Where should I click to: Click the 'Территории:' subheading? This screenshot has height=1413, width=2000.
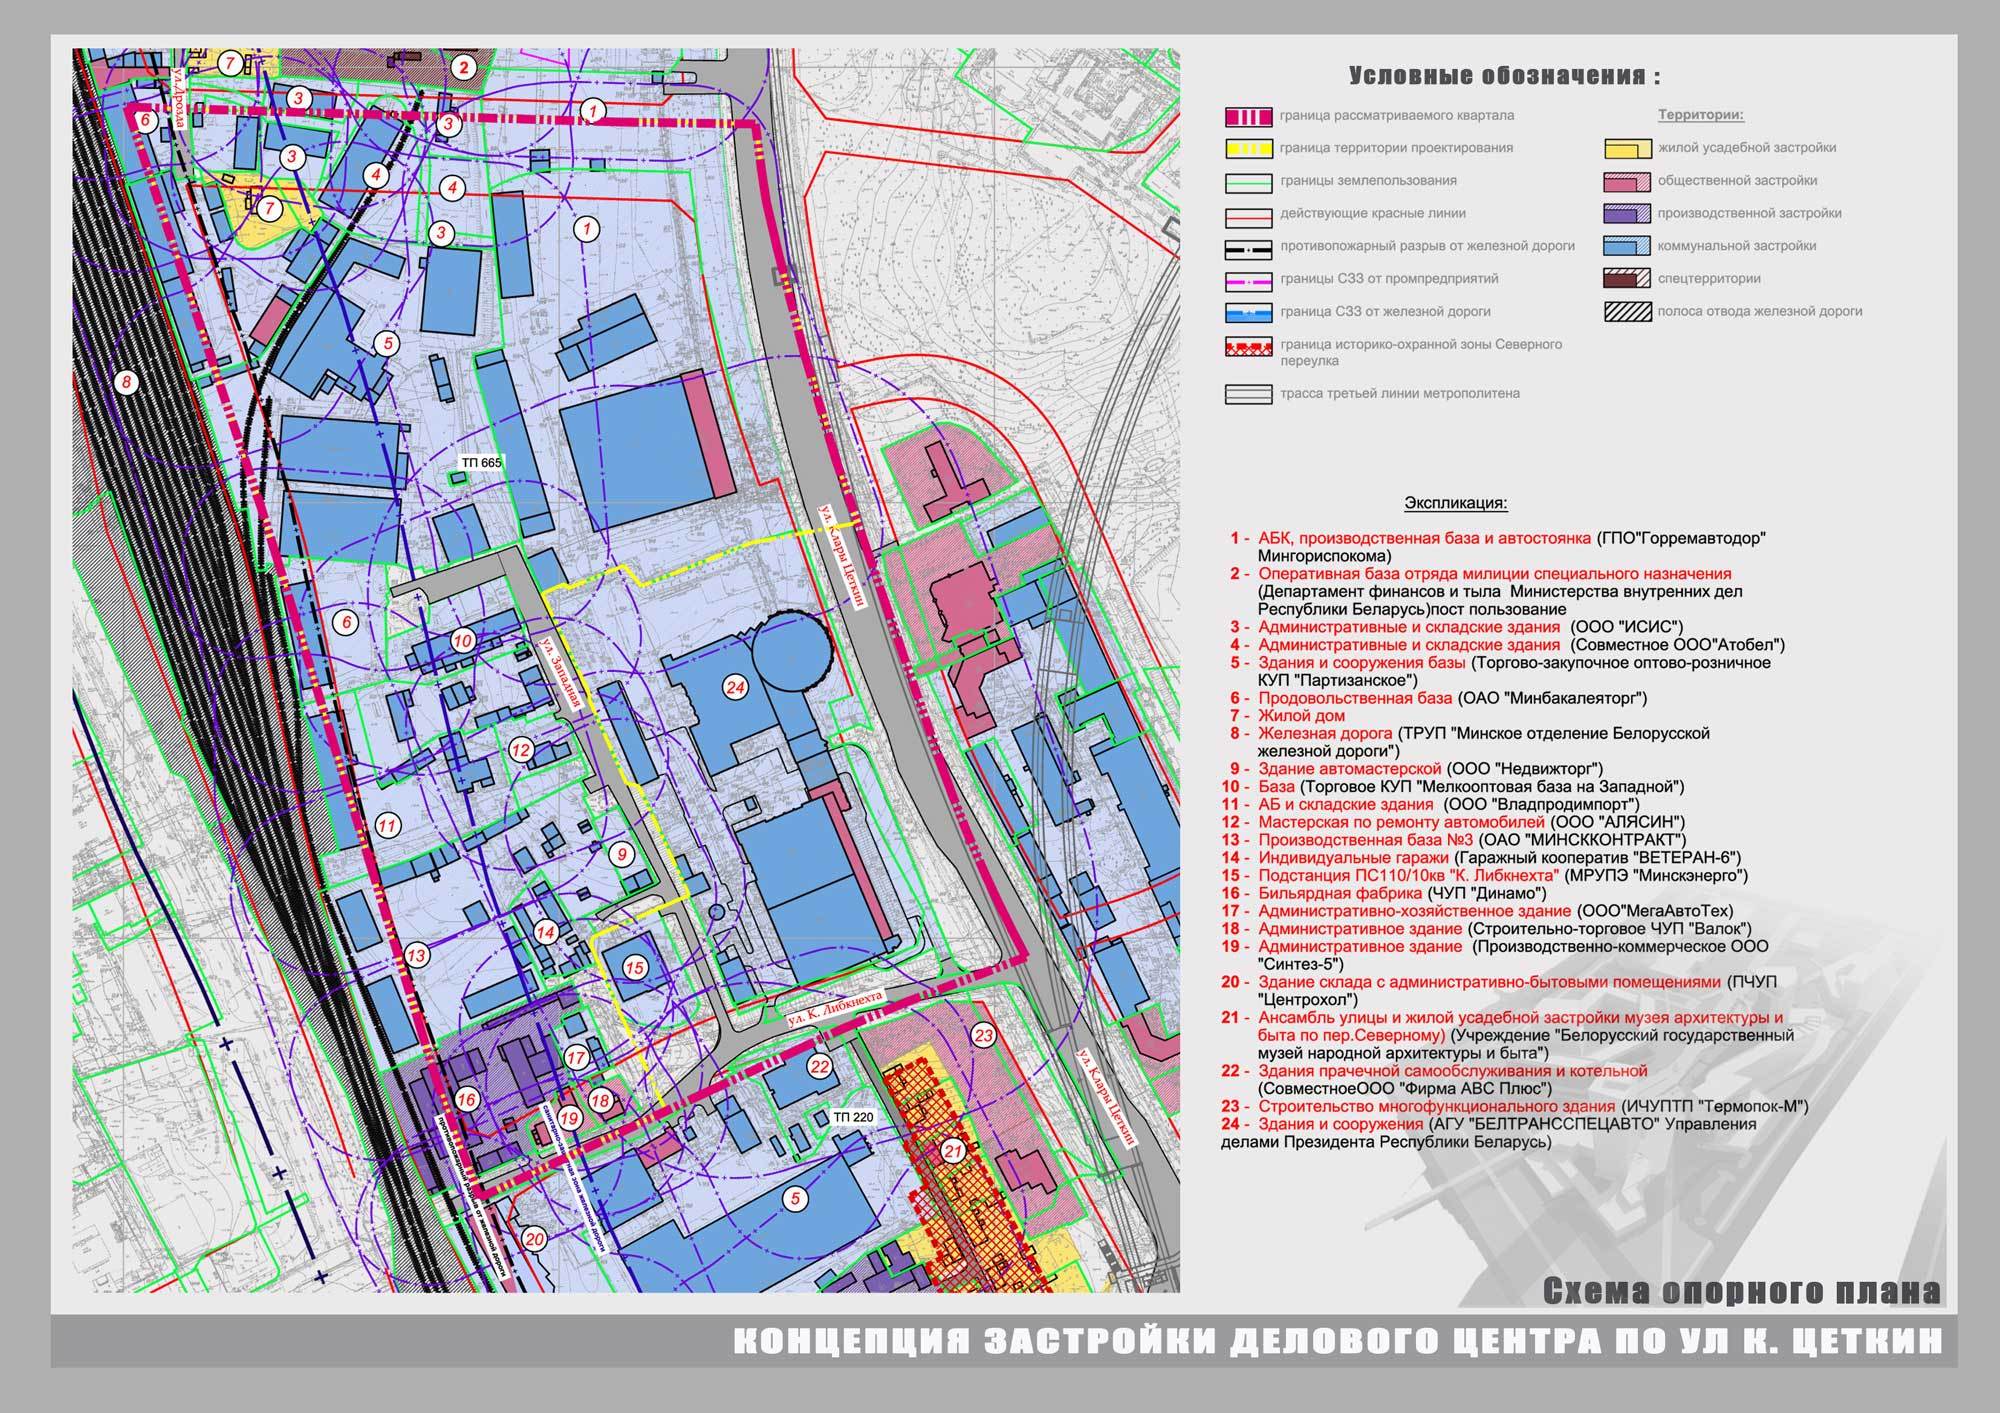point(1701,115)
